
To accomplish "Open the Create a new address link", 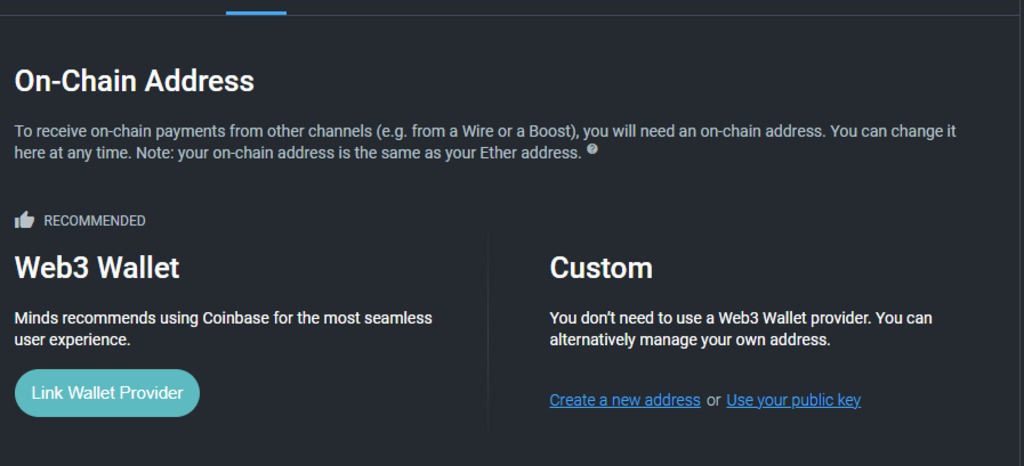I will [x=625, y=400].
